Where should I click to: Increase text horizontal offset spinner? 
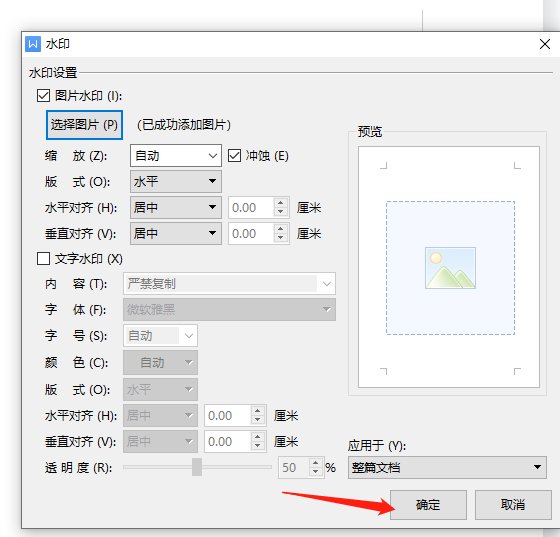pyautogui.click(x=257, y=411)
